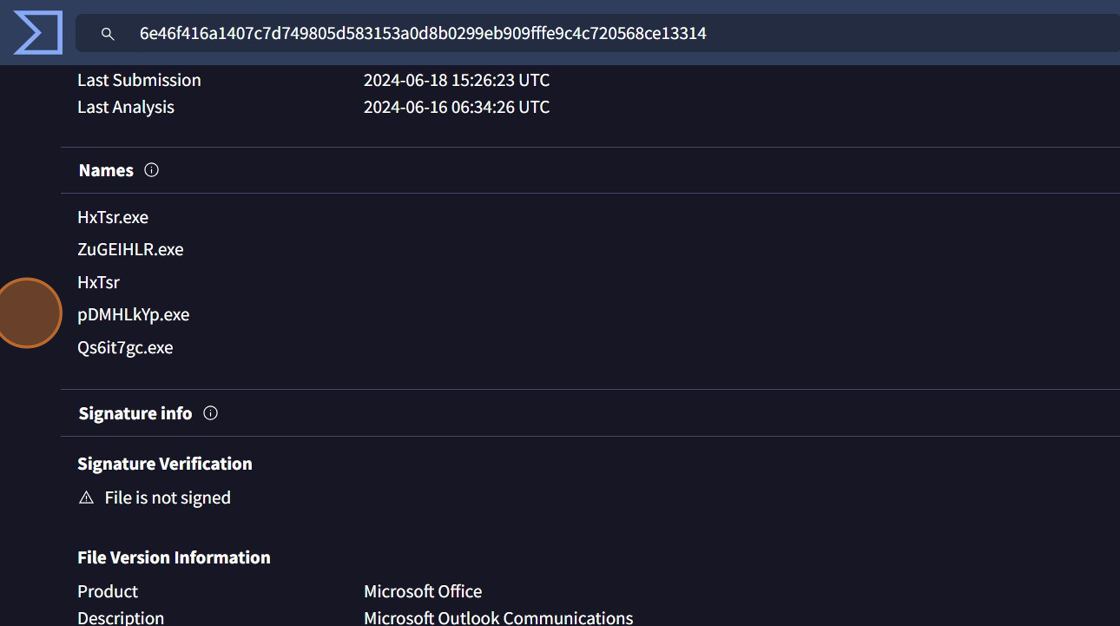Click the magnifier search icon
This screenshot has width=1120, height=626.
point(108,34)
